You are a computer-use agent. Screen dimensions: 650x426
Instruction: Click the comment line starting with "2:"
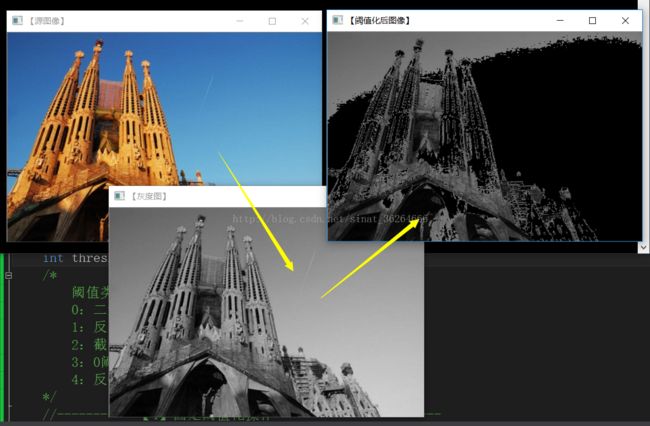pos(90,345)
